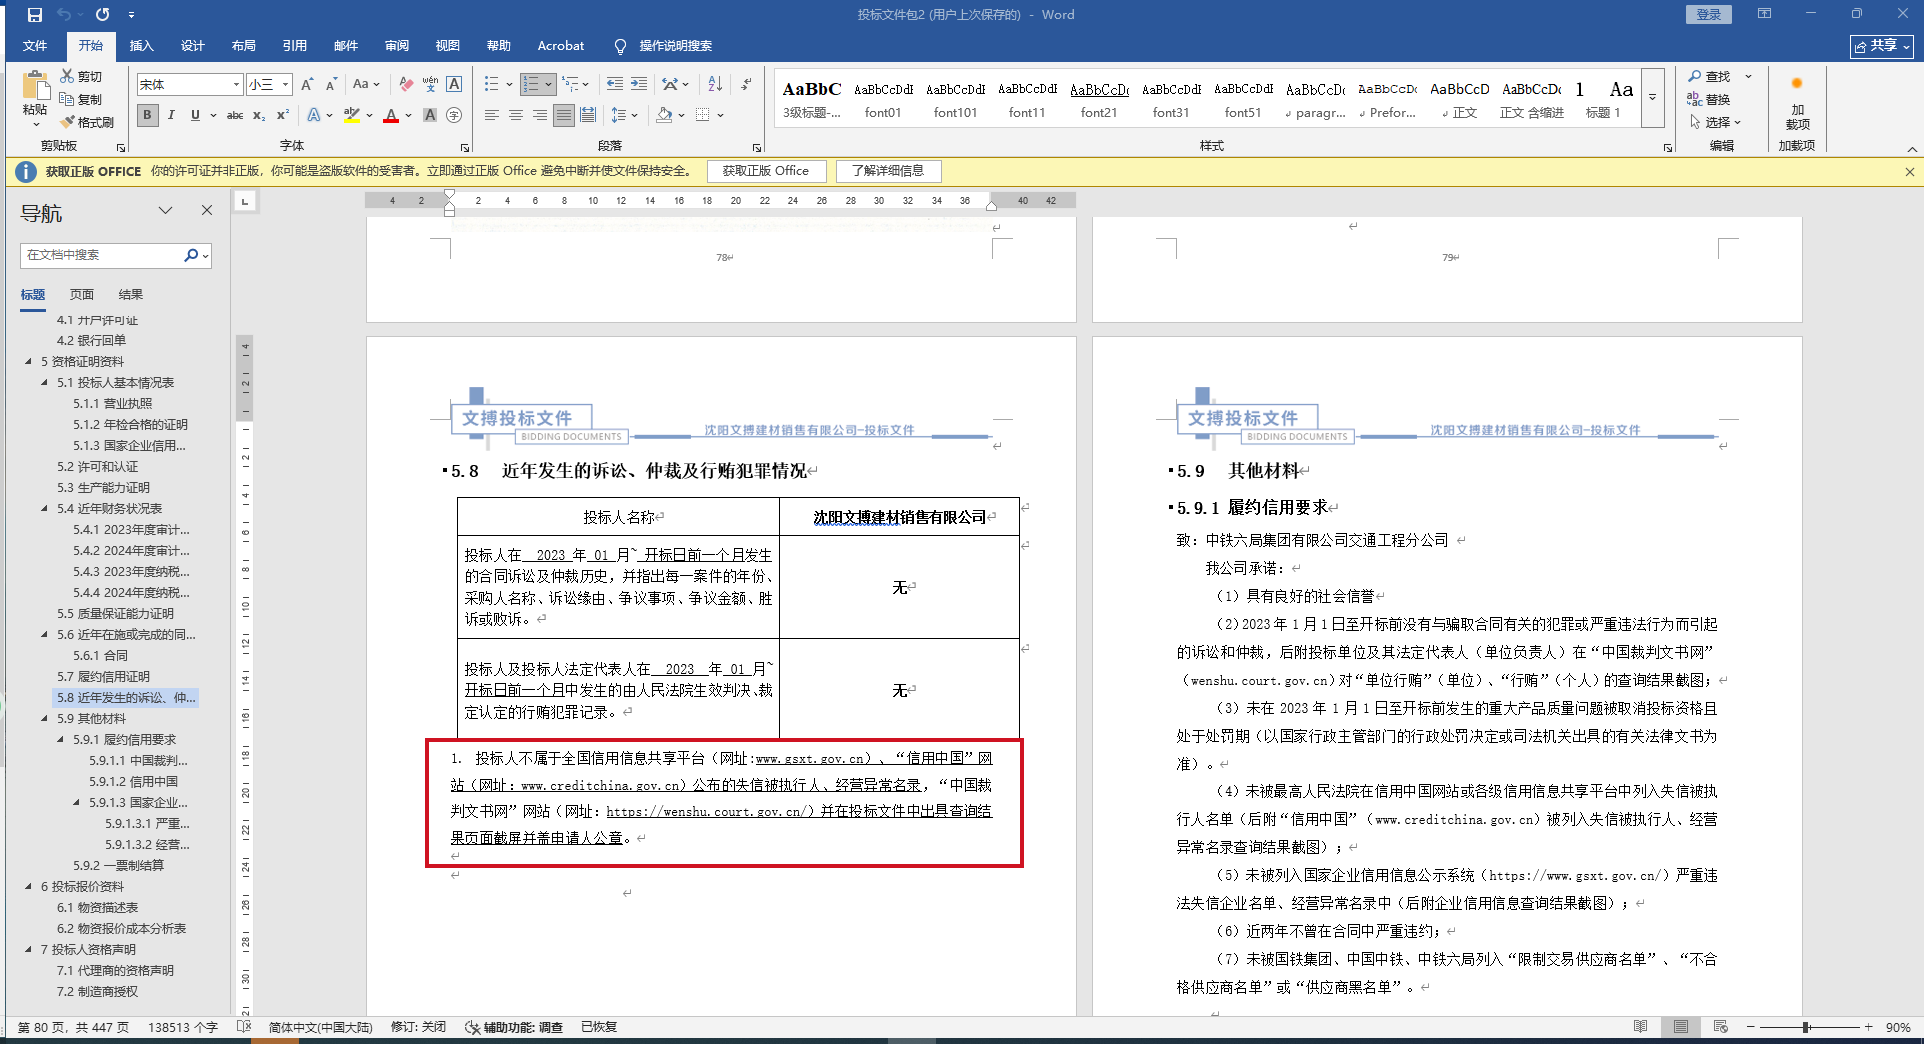Open the accessibility checker in status bar
This screenshot has width=1924, height=1044.
[x=514, y=1027]
